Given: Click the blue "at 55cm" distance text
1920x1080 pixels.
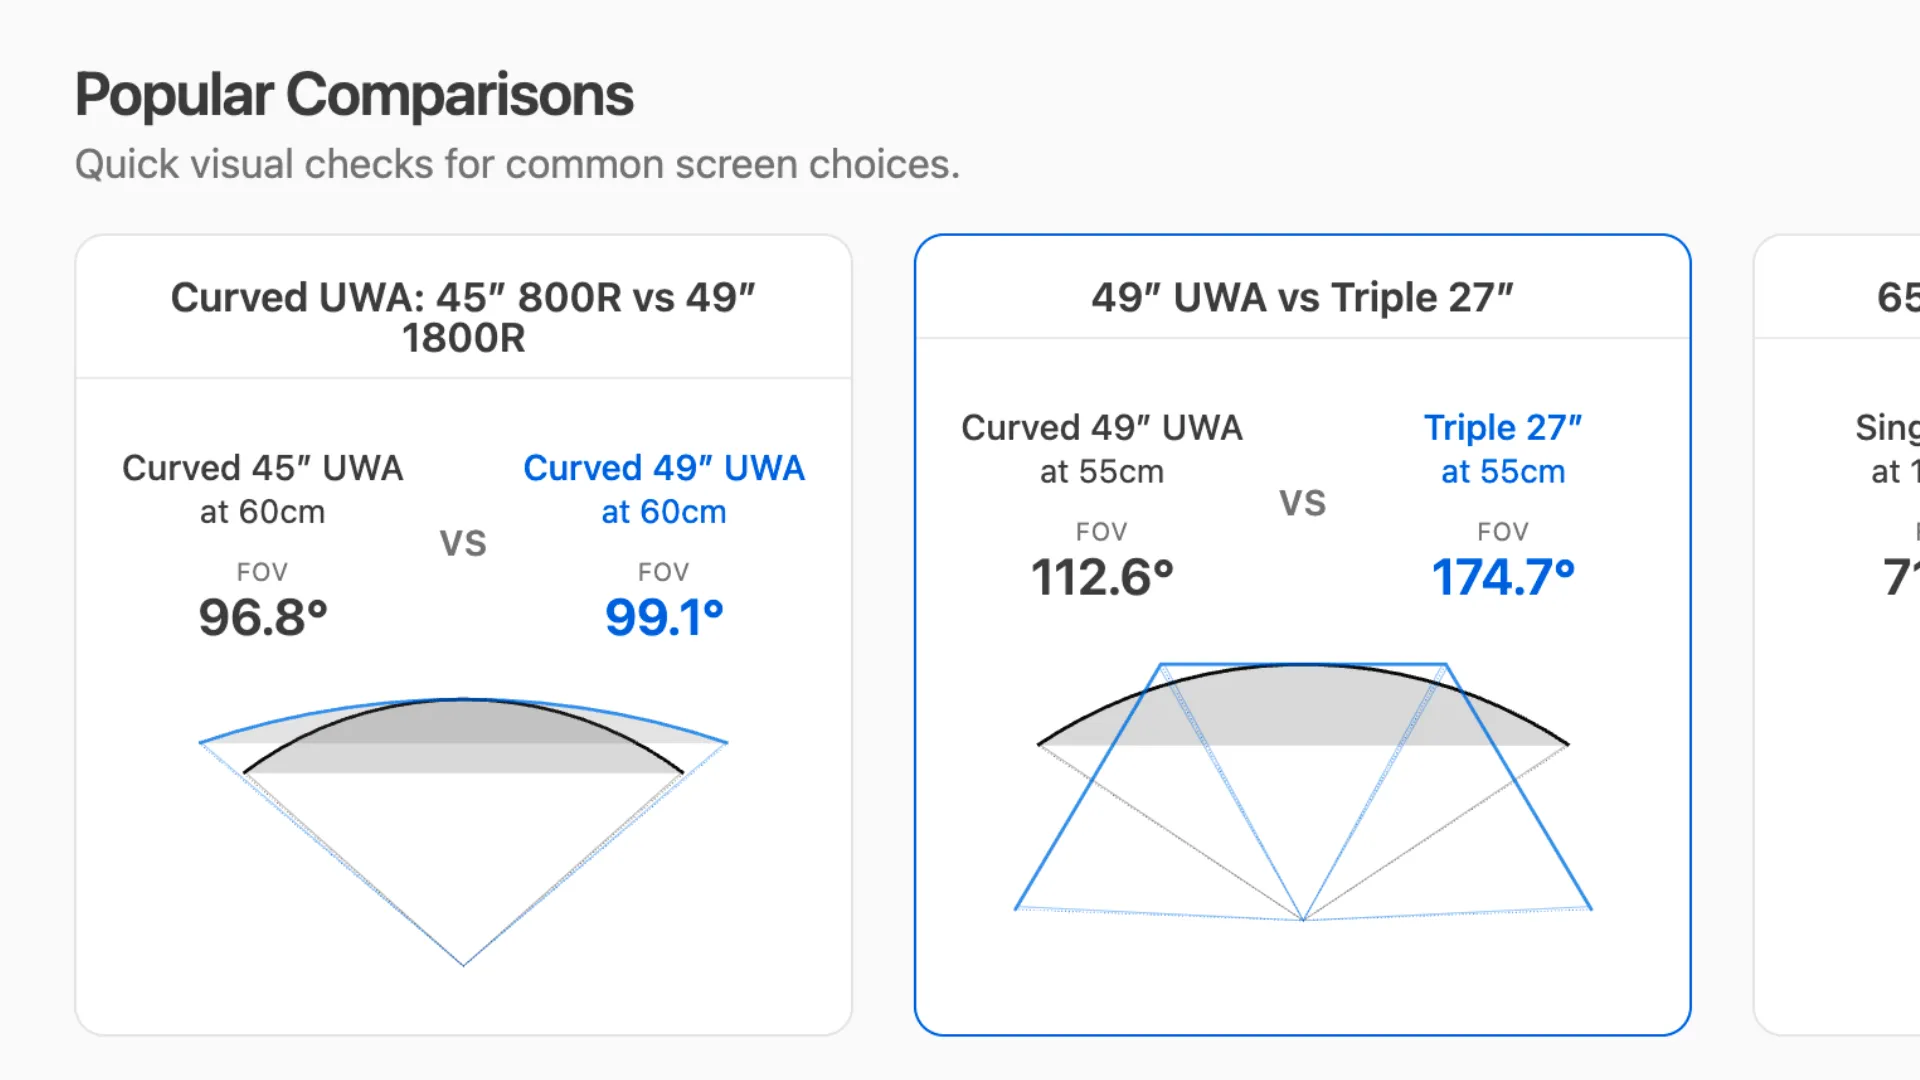Looking at the screenshot, I should tap(1502, 471).
